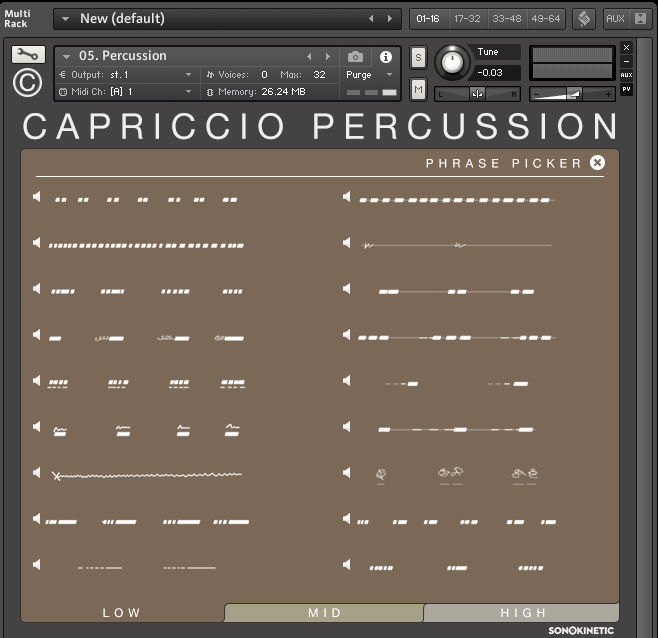The width and height of the screenshot is (658, 638).
Task: Switch to the MID tab
Action: click(324, 613)
